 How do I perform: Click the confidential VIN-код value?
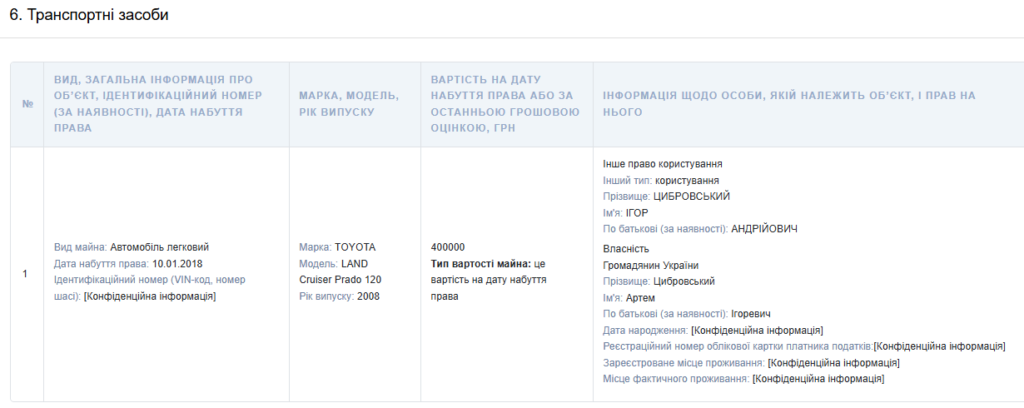coord(150,297)
